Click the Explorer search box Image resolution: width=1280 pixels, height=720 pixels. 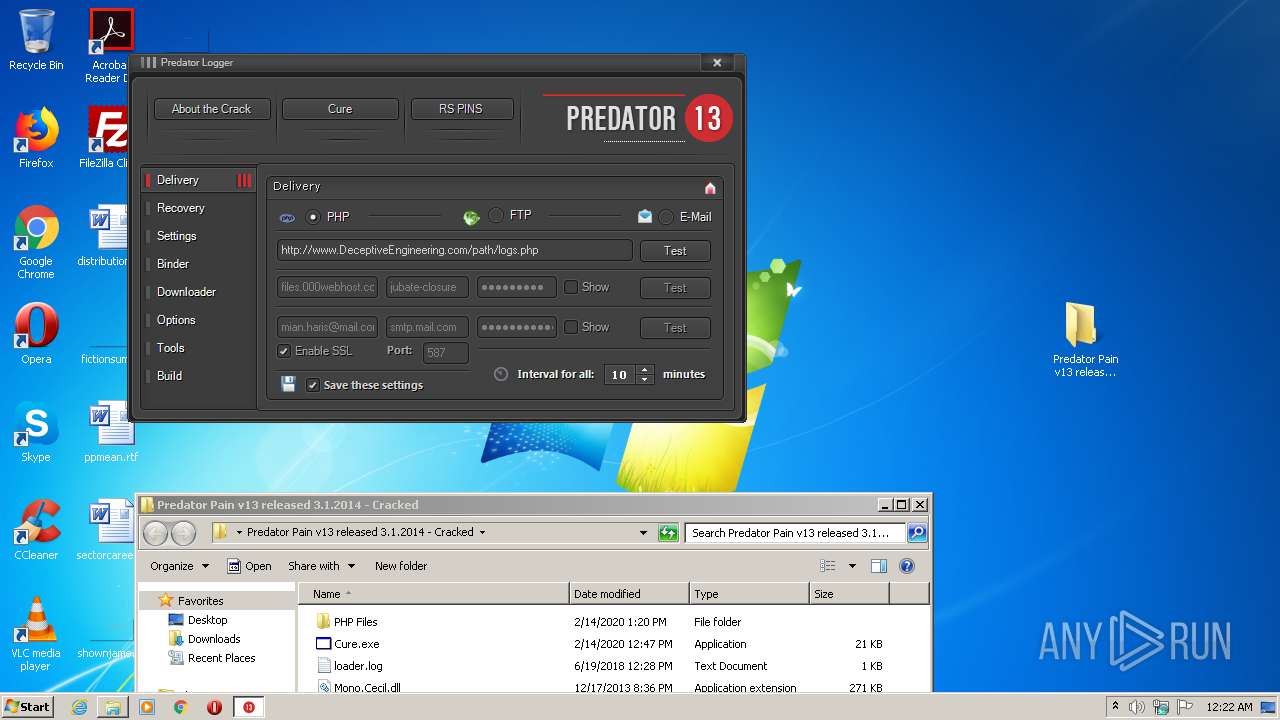(x=796, y=533)
